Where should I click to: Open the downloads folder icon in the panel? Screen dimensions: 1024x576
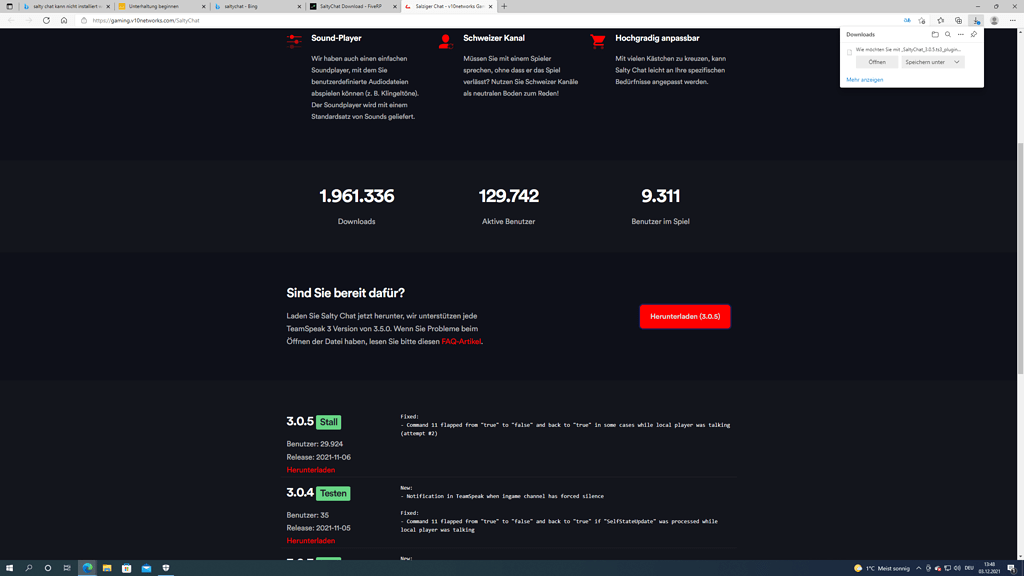point(935,34)
